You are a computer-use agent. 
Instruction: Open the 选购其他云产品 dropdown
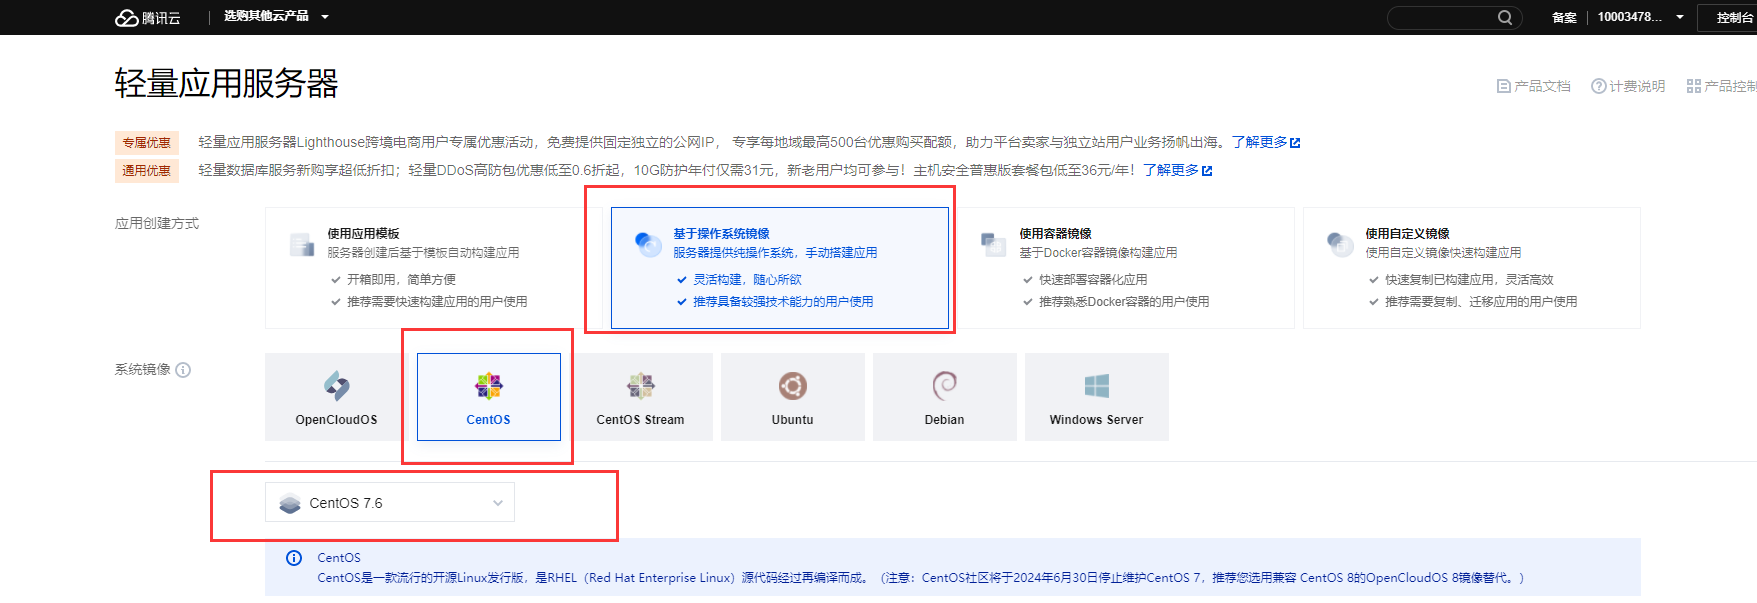pos(276,16)
